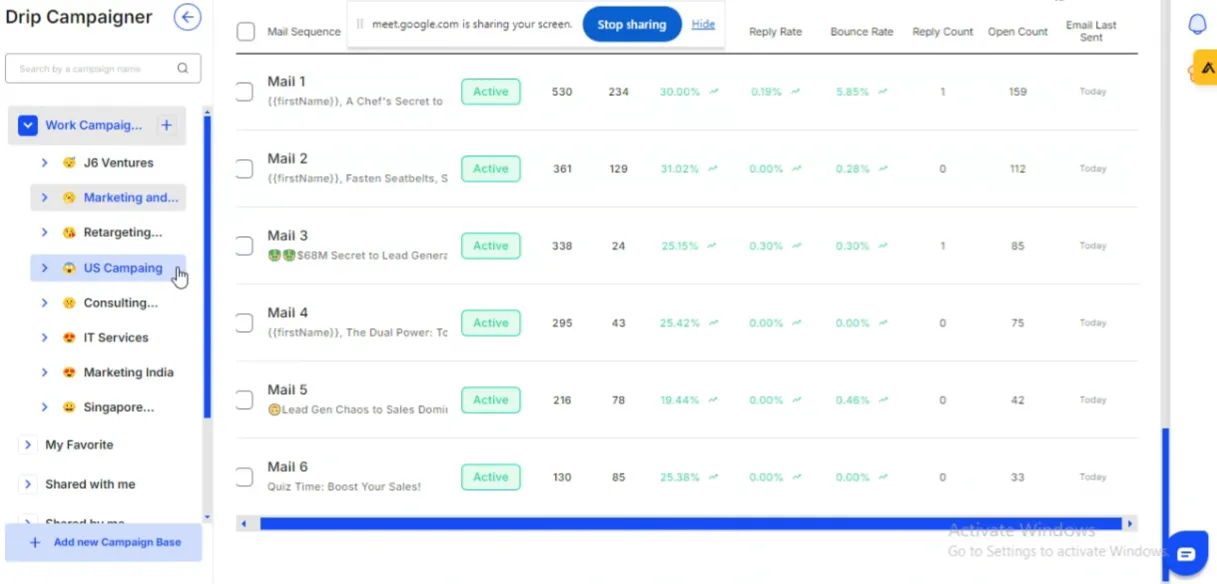Click the Bounce Rate column header
The image size is (1217, 584).
(862, 32)
